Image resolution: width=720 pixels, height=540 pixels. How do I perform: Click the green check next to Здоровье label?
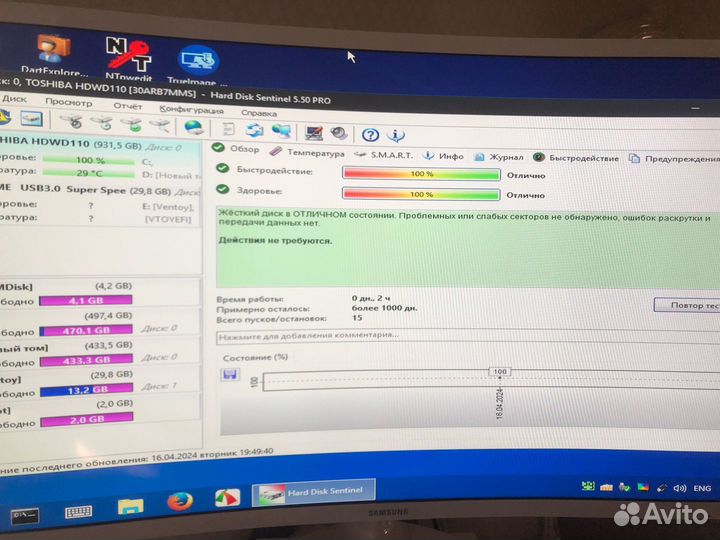pyautogui.click(x=222, y=189)
